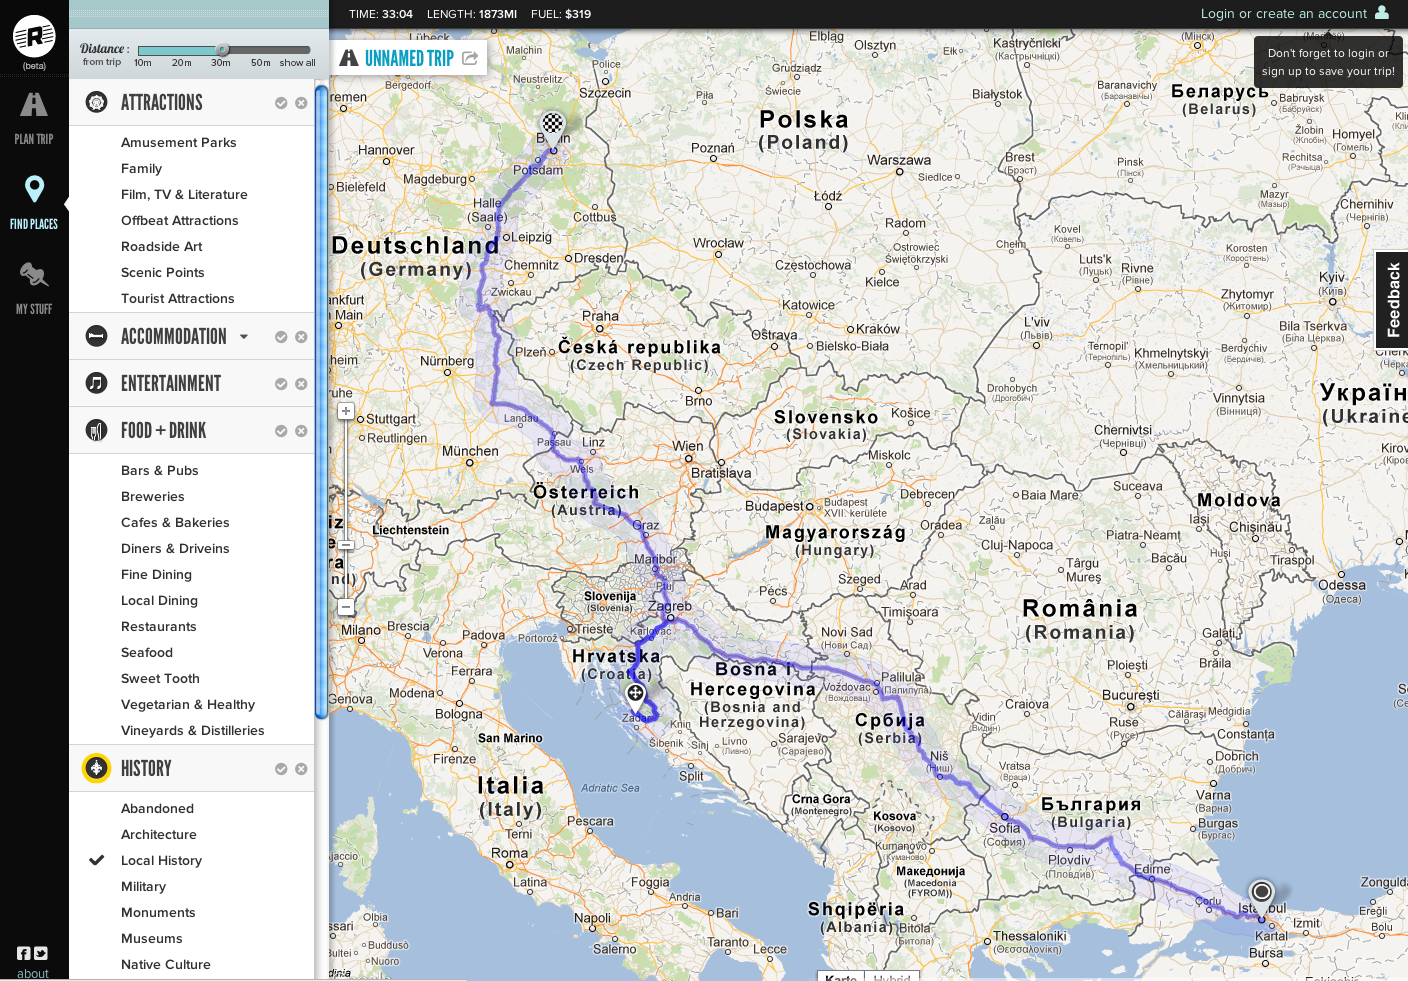Click Login or create an account link
Viewport: 1408px width, 981px height.
point(1283,13)
